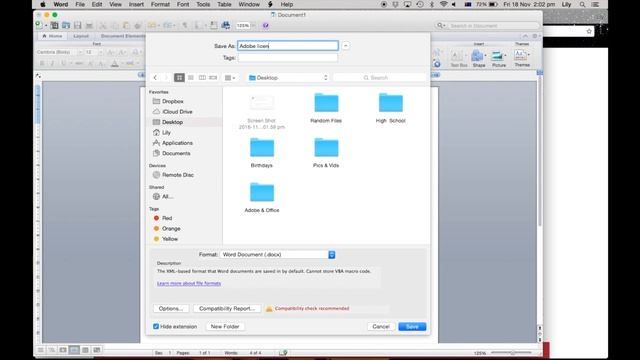Click the Wi-Fi icon in menu bar

pos(443,4)
